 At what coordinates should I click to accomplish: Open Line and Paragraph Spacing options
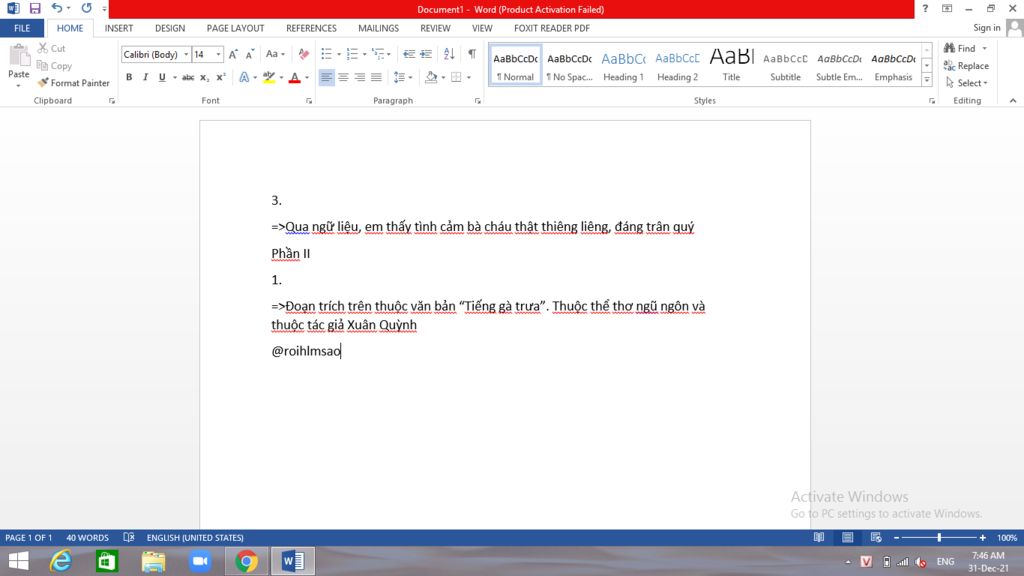[403, 77]
